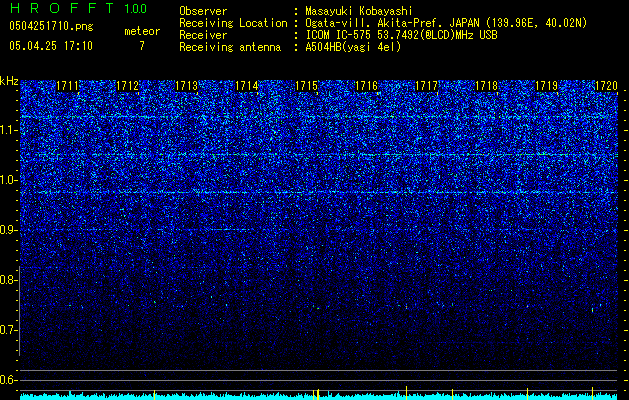Click the "meteor" count label
Screen dimensions: 629x400
[142, 31]
